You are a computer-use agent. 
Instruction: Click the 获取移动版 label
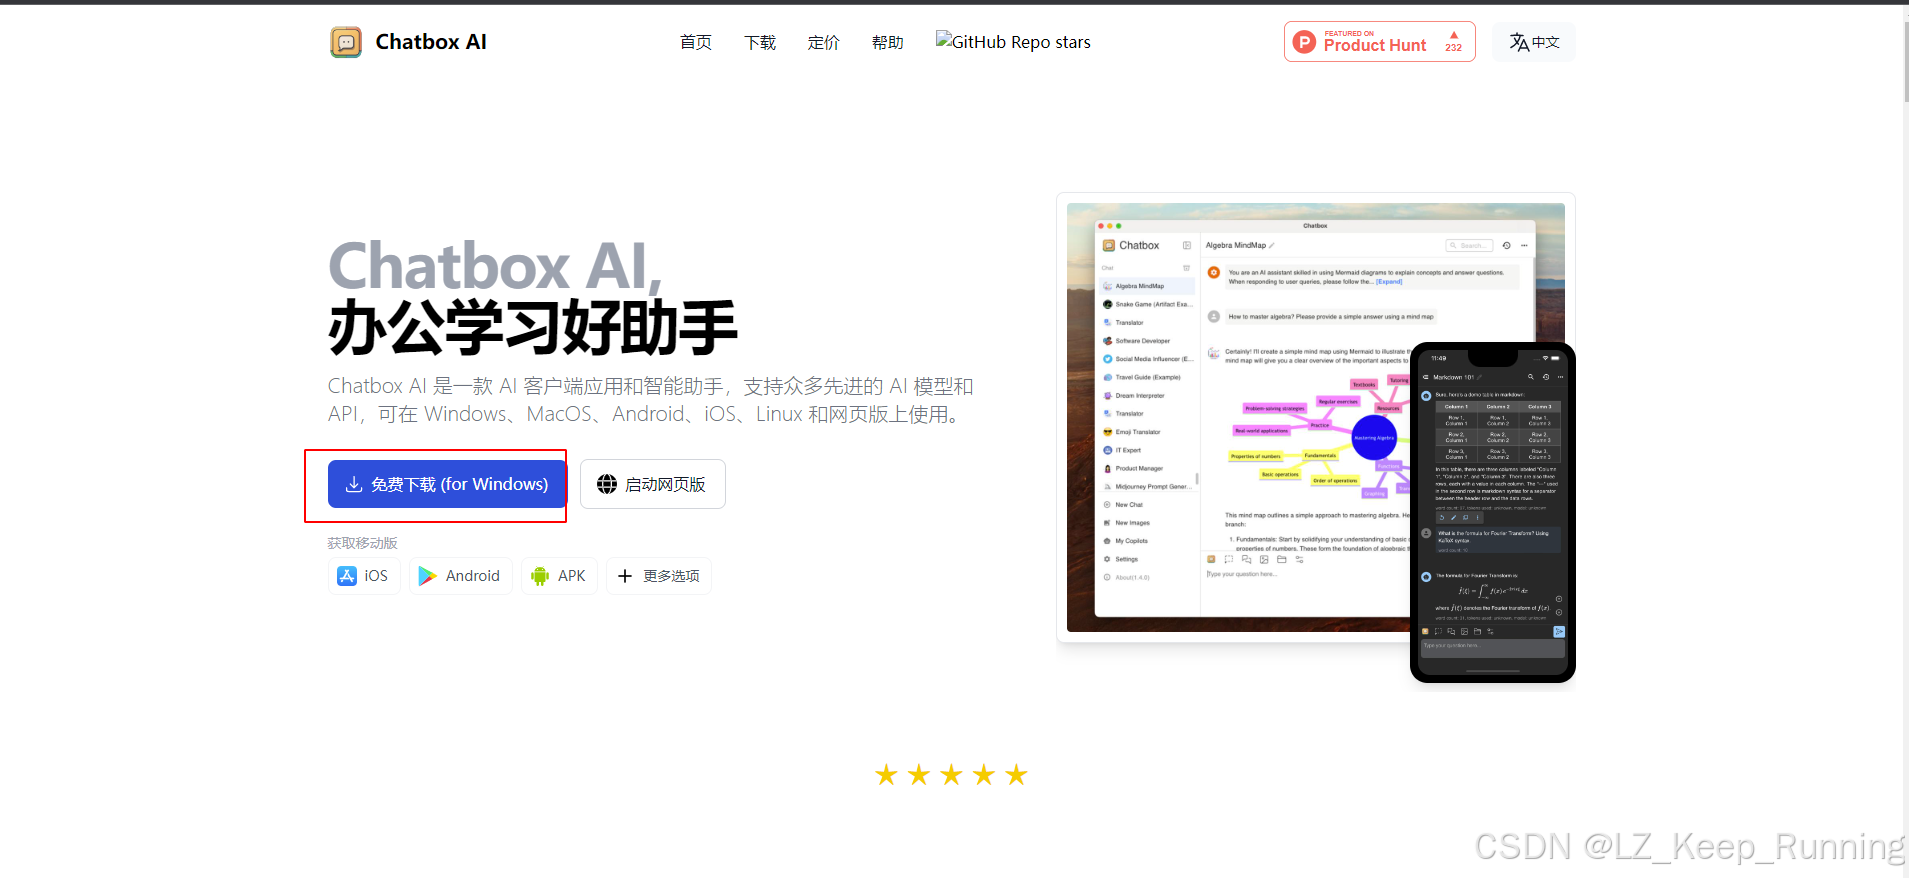pos(363,543)
